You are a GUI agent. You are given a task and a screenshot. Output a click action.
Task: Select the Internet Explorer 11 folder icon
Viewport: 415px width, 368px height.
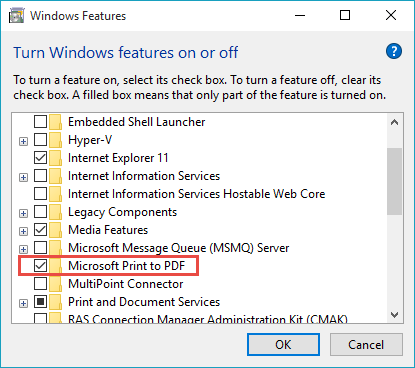pos(55,158)
